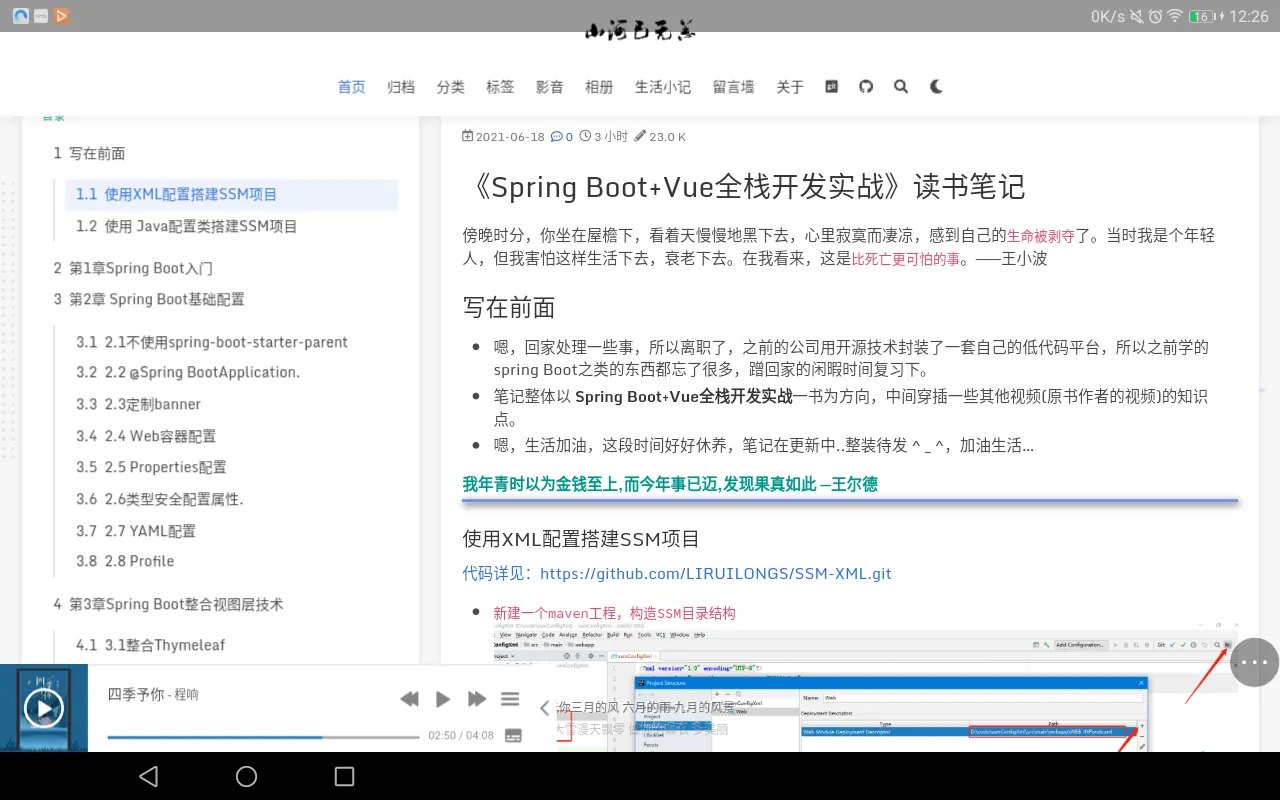Jump to TOC entry 1 写在前面
This screenshot has height=800, width=1280.
(x=89, y=153)
